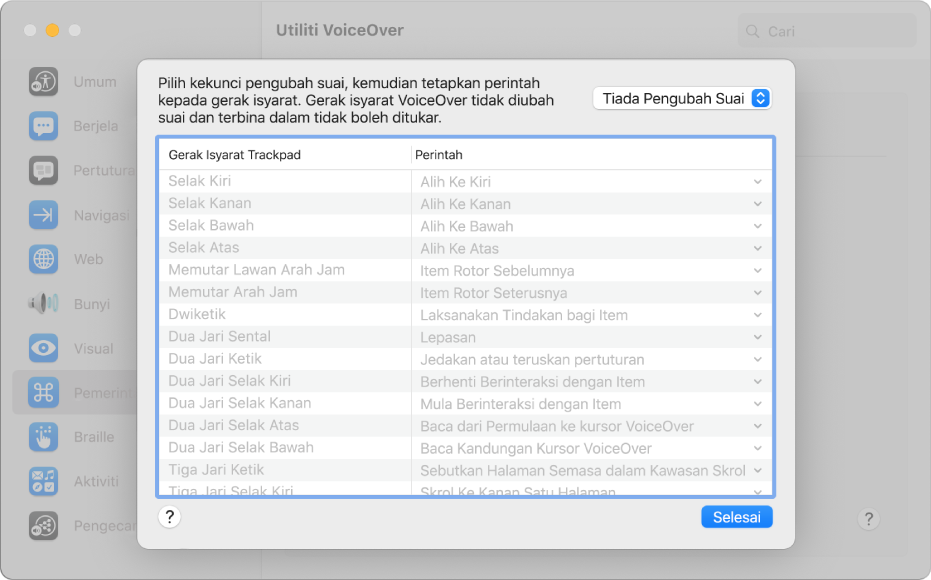
Task: Open the Aktiviti category icon
Action: click(43, 481)
